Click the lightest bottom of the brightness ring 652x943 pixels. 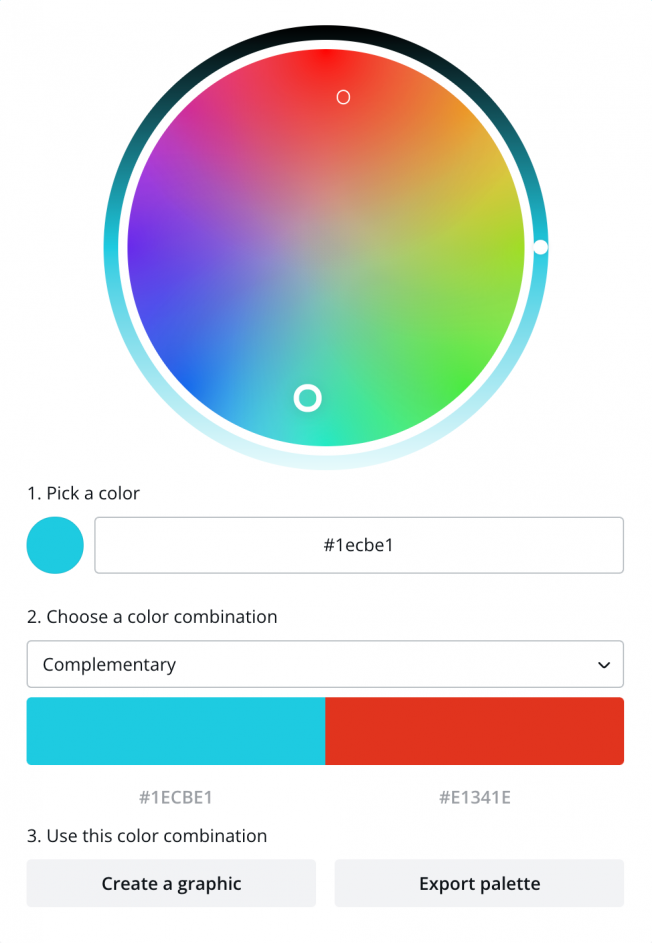click(325, 458)
